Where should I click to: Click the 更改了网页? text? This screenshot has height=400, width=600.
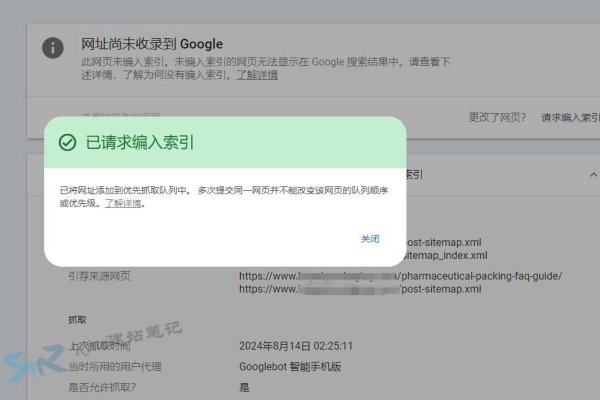click(497, 117)
